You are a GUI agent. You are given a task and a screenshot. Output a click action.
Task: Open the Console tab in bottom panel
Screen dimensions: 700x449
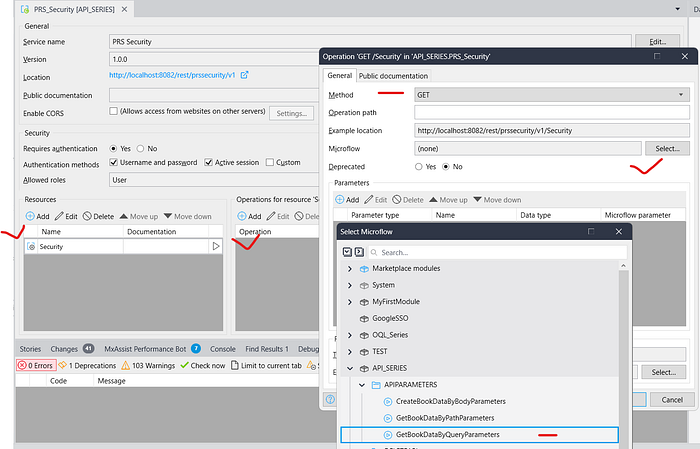(223, 348)
